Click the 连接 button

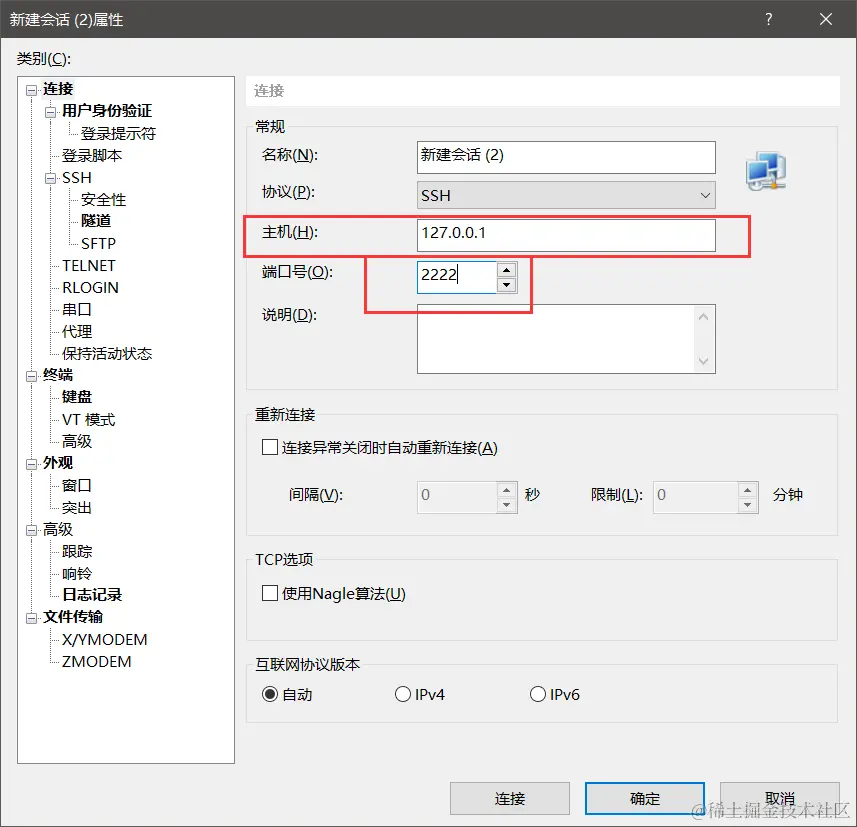click(509, 799)
